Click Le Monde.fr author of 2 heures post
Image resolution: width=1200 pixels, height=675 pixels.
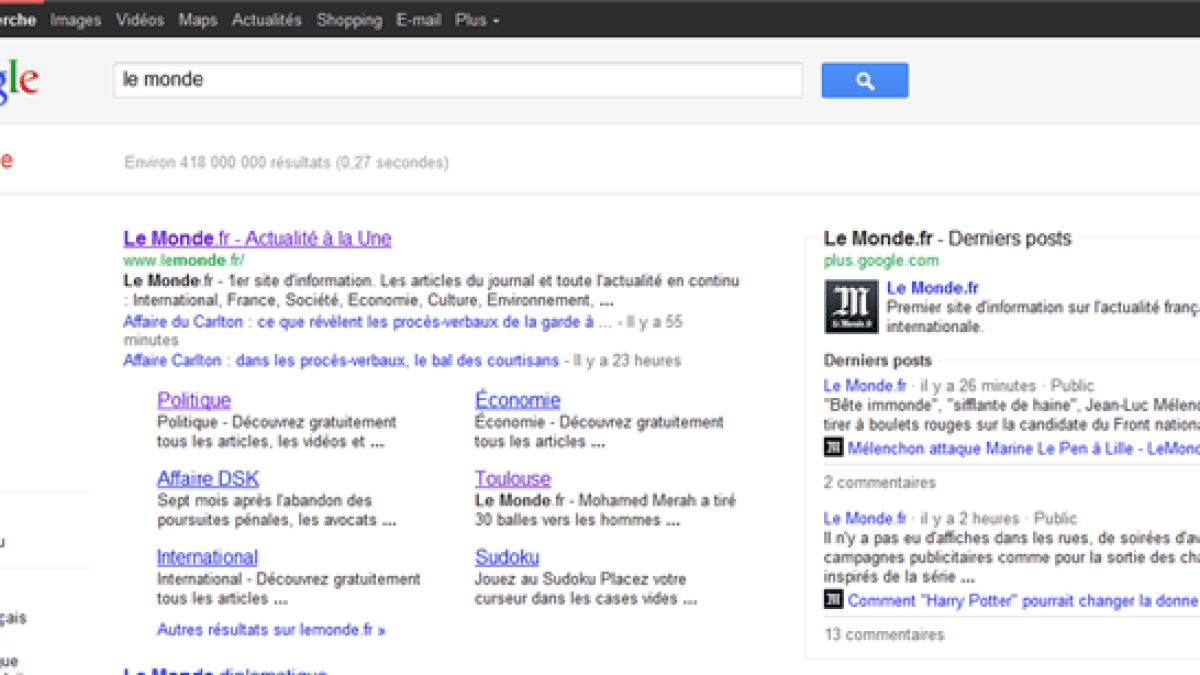point(865,519)
